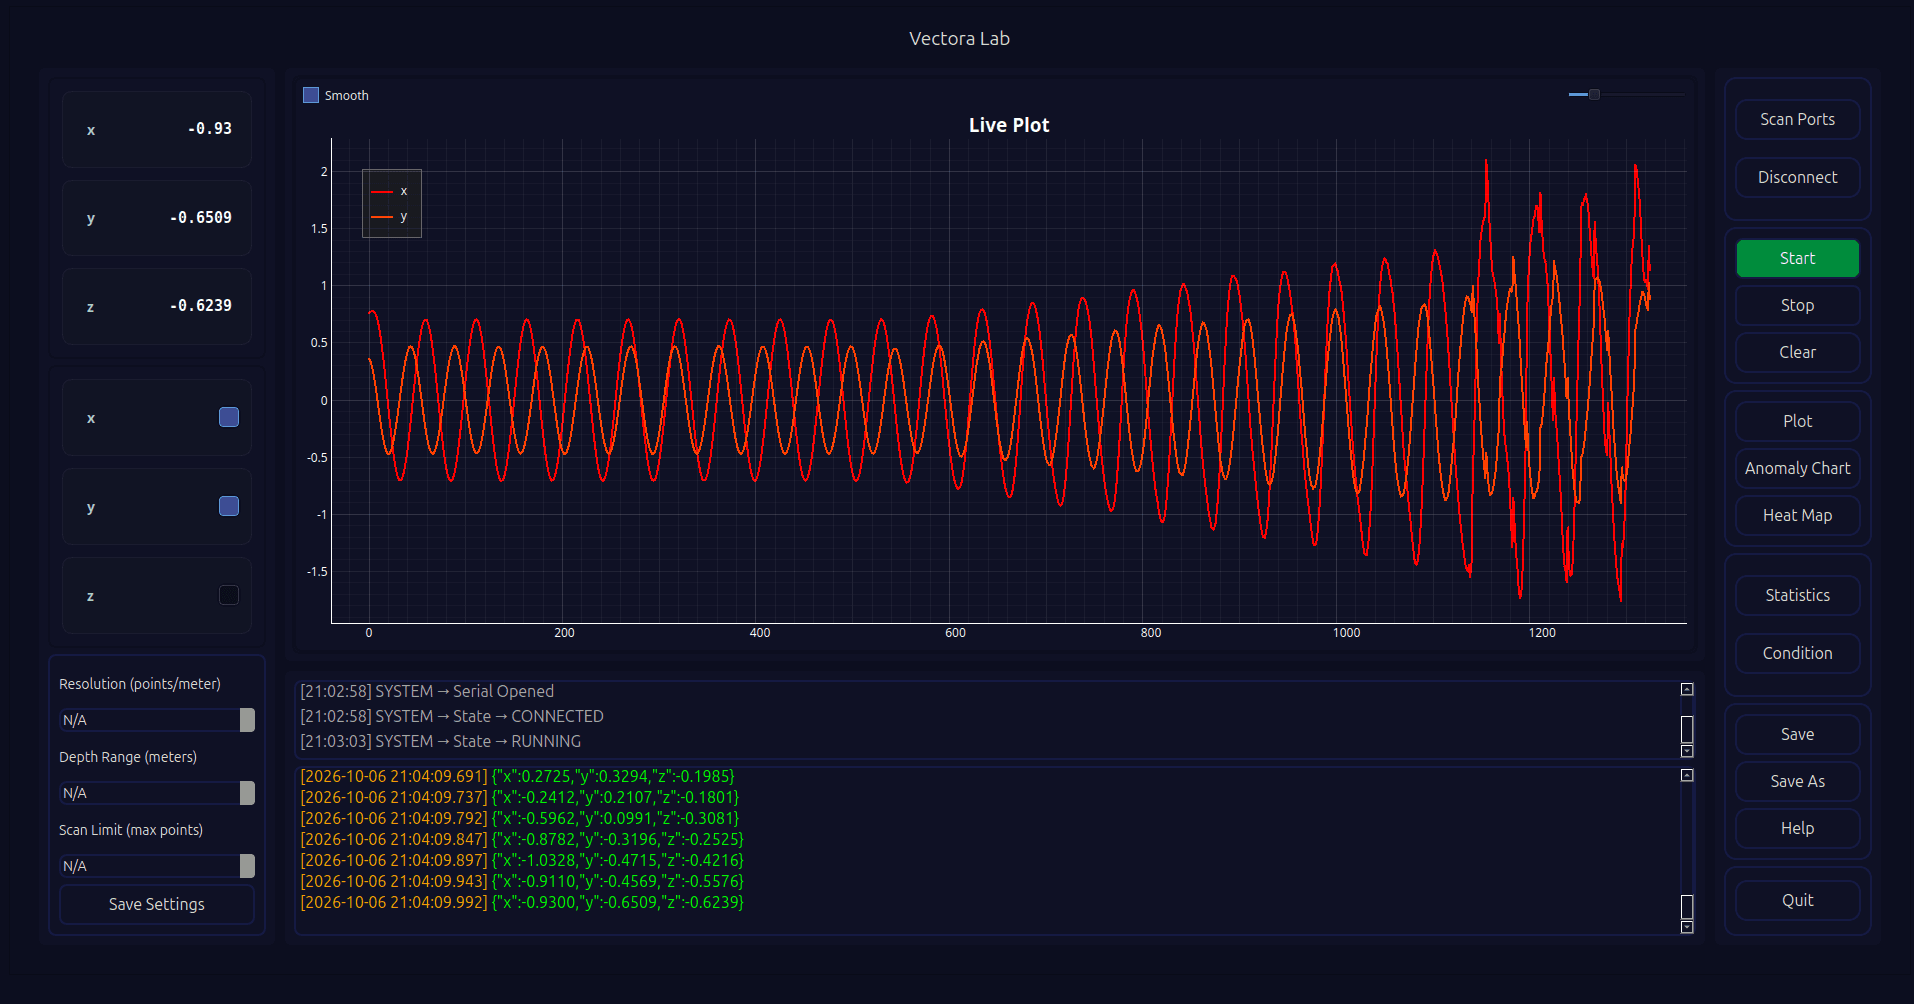Click the data log scroll-down arrow
1914x1004 pixels.
point(1687,927)
